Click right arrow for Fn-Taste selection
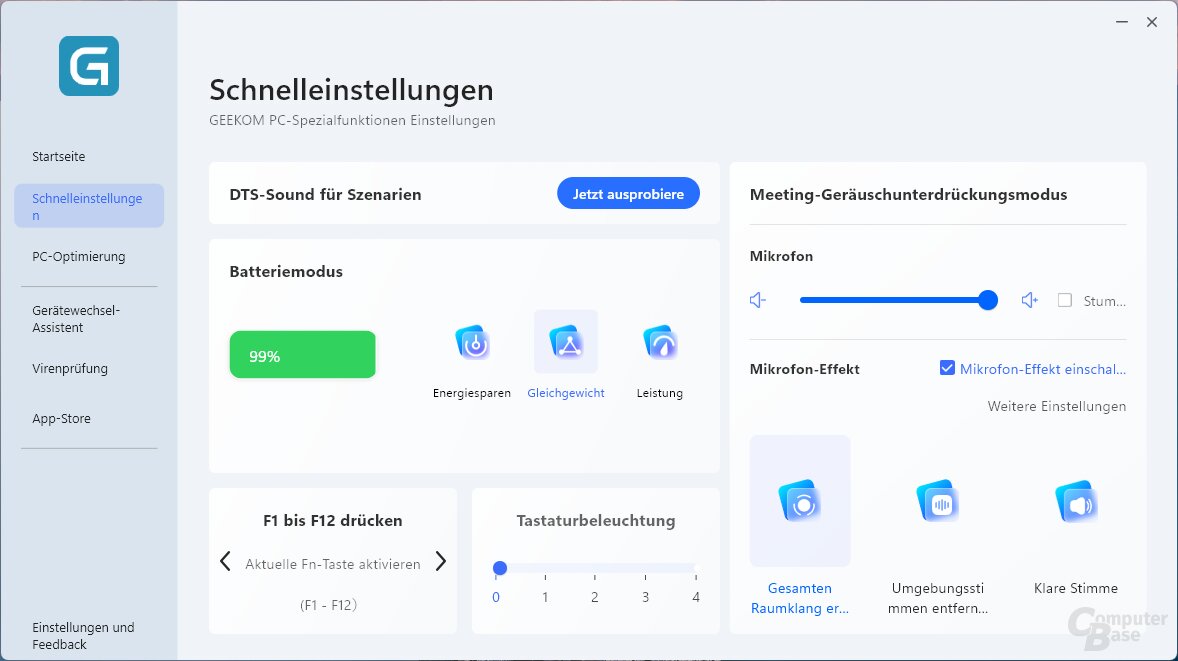 (x=440, y=562)
